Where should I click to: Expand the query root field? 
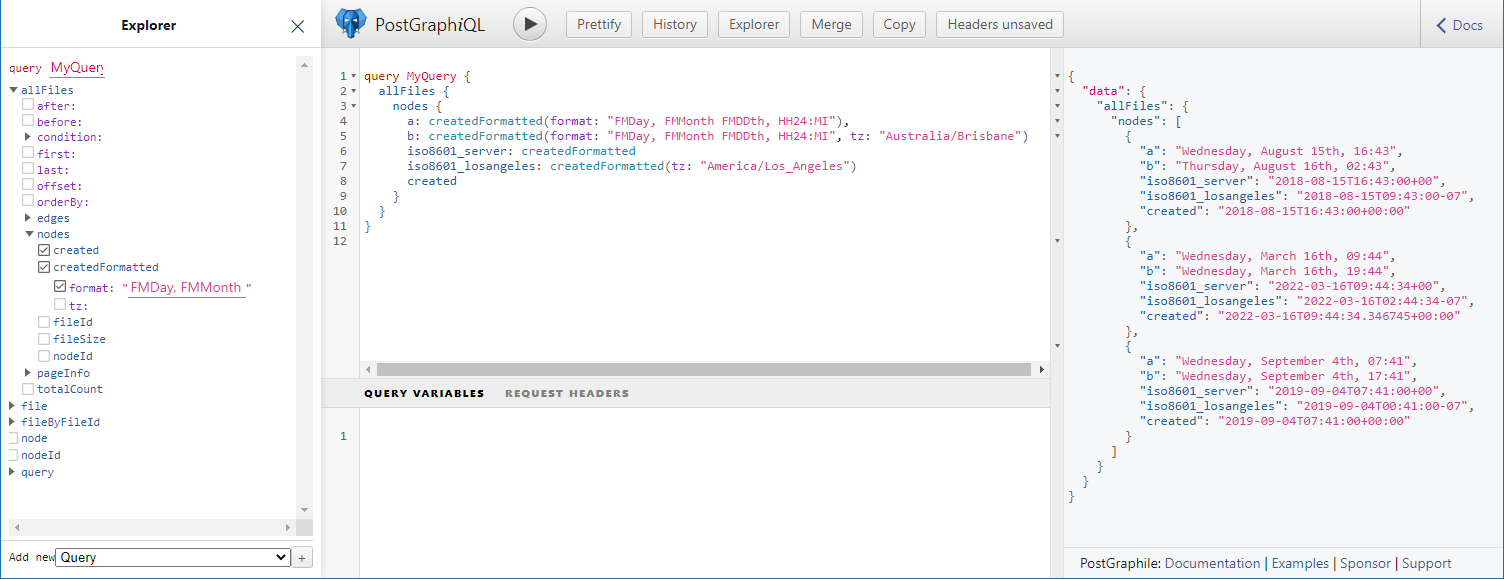pos(13,472)
